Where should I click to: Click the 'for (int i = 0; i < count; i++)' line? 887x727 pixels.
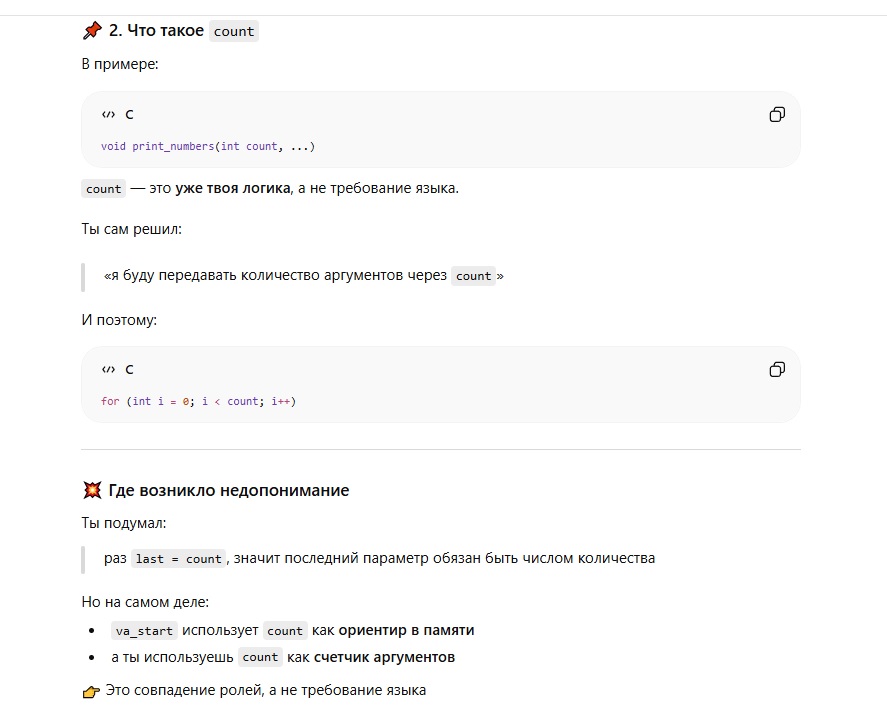tap(198, 402)
